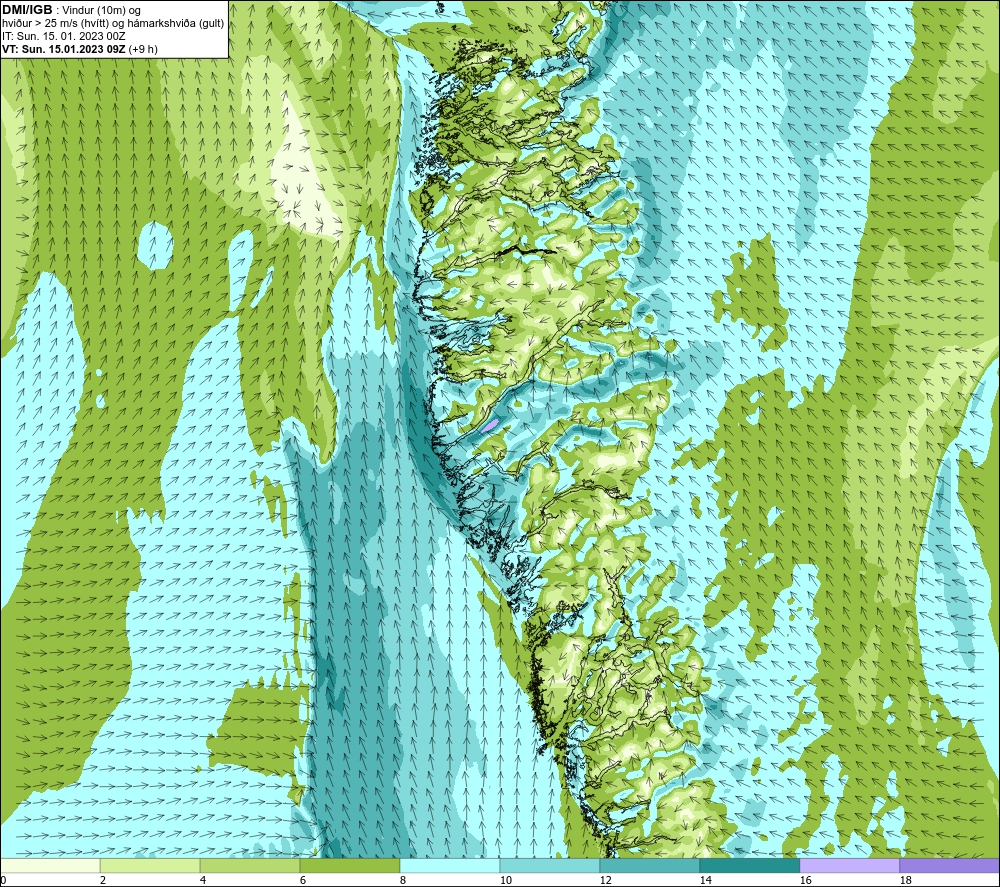
Task: Click the 12–14 m/s teal legend swatch
Action: point(649,865)
